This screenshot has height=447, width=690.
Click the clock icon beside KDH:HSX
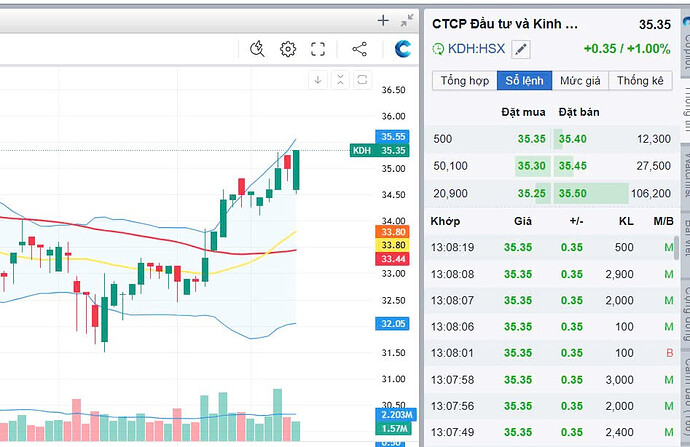pos(437,49)
